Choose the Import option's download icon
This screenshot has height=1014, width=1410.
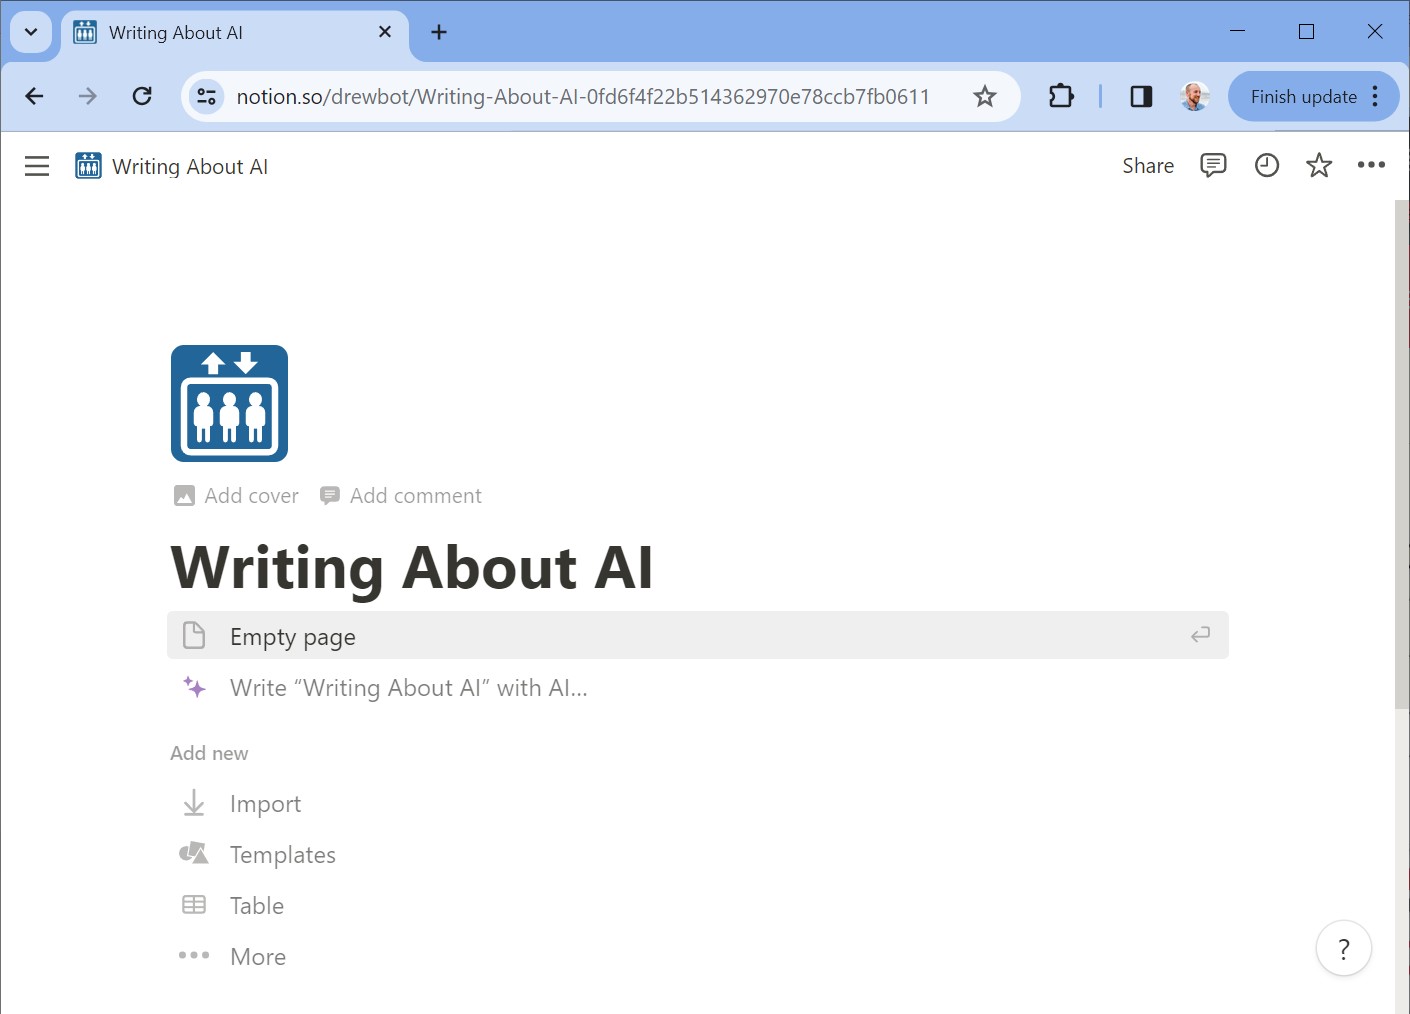(193, 802)
